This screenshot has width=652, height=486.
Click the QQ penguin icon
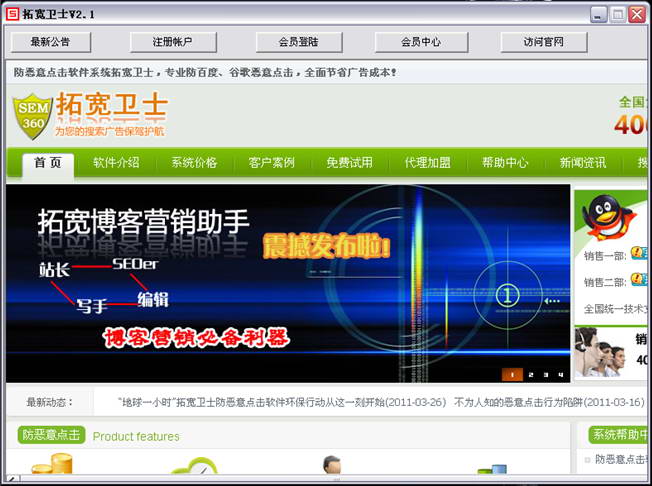click(x=609, y=217)
